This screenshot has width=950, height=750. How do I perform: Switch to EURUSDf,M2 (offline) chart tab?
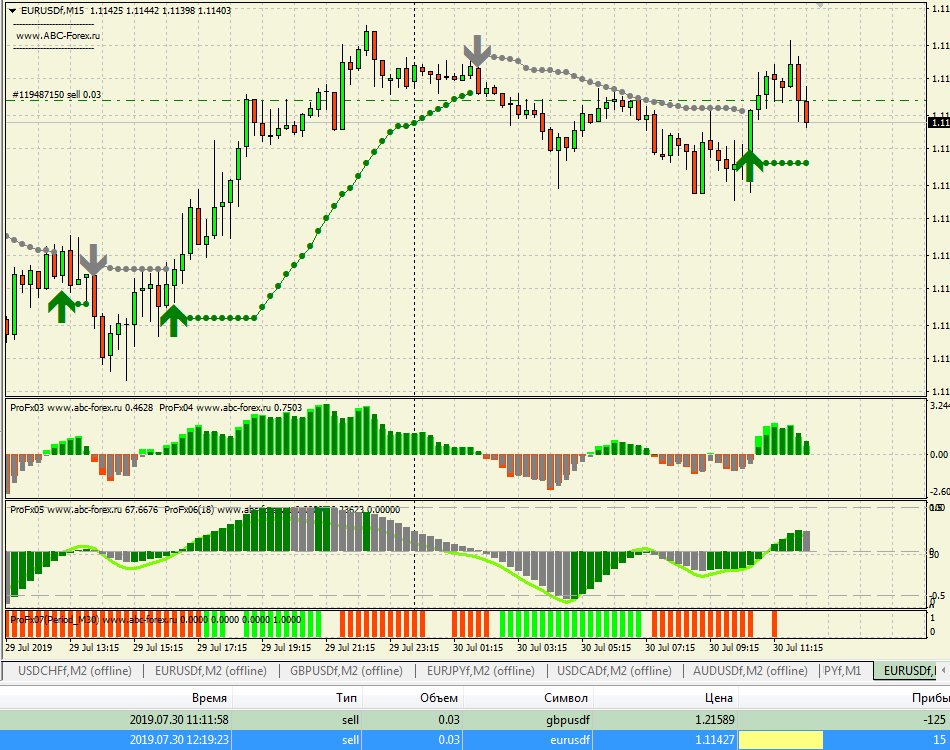point(211,671)
